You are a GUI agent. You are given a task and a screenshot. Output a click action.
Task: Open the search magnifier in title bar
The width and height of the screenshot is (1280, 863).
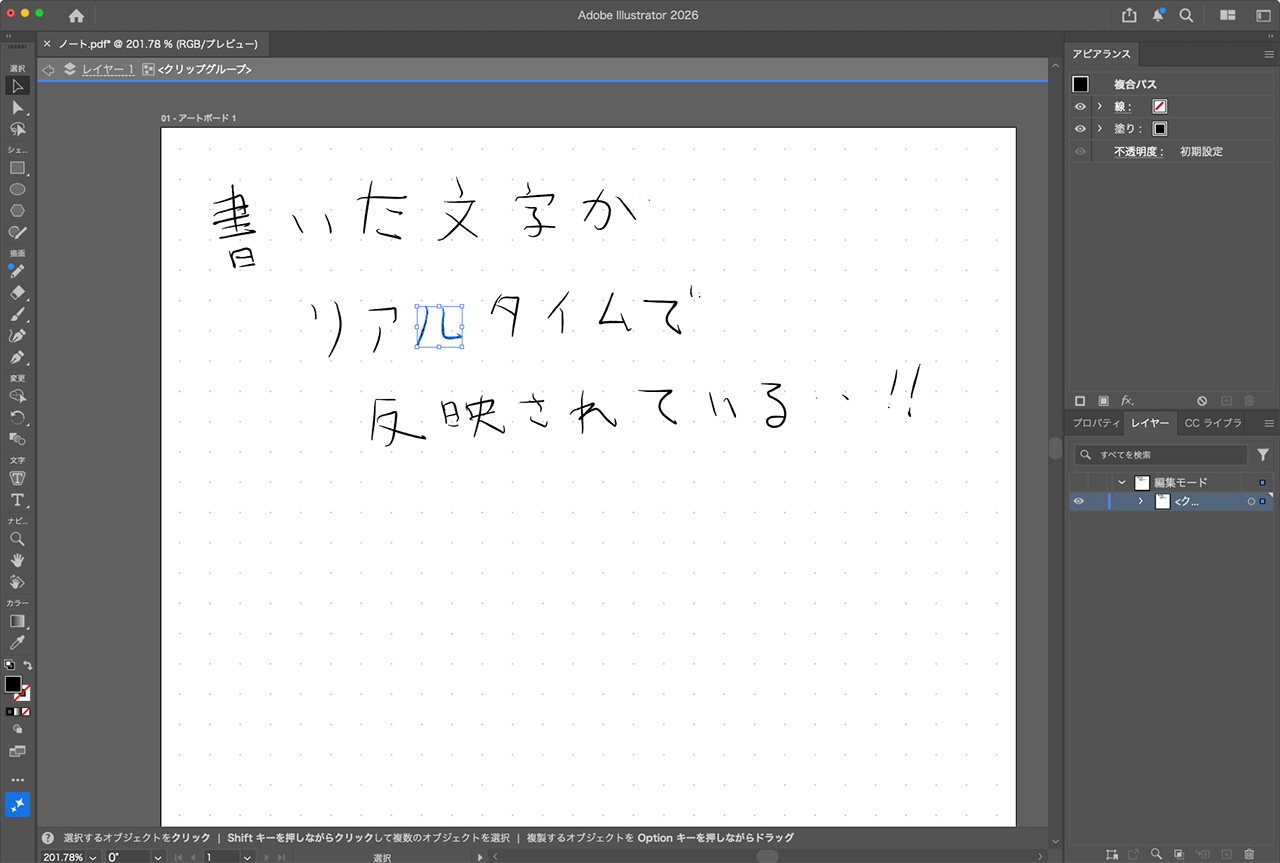tap(1186, 15)
